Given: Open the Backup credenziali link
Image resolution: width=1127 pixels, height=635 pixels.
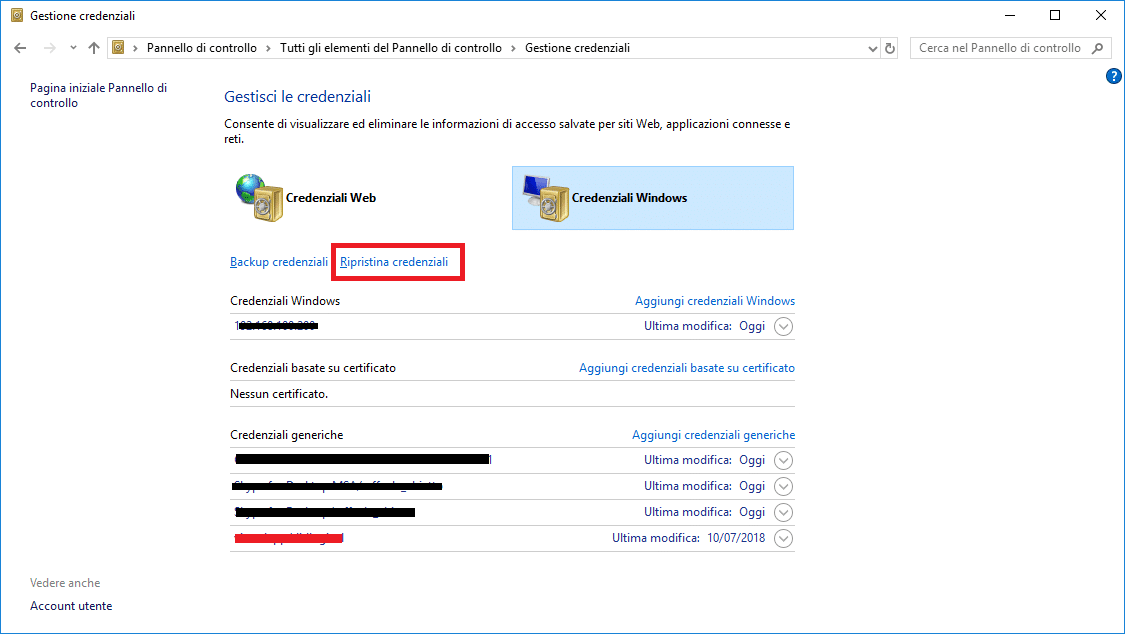Looking at the screenshot, I should point(279,262).
